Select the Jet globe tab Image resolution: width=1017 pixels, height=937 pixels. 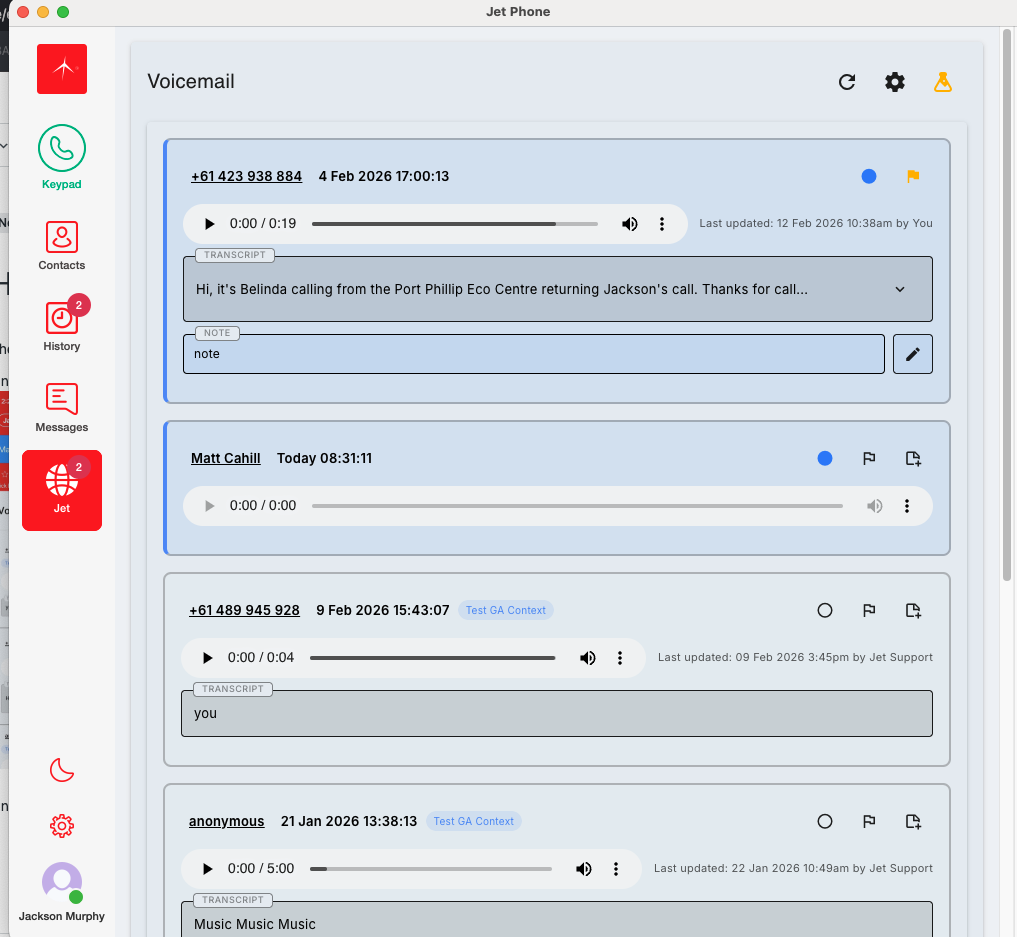click(x=62, y=490)
